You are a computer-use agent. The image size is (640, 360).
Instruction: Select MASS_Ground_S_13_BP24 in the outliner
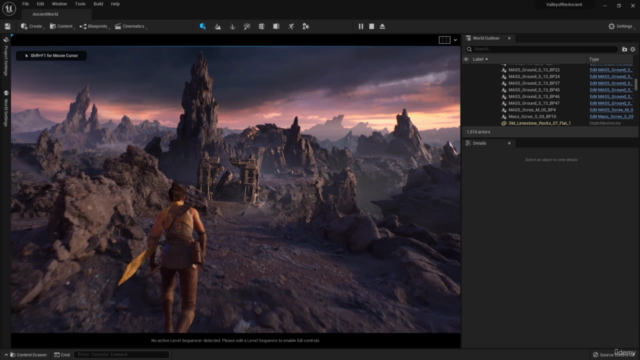click(x=534, y=77)
